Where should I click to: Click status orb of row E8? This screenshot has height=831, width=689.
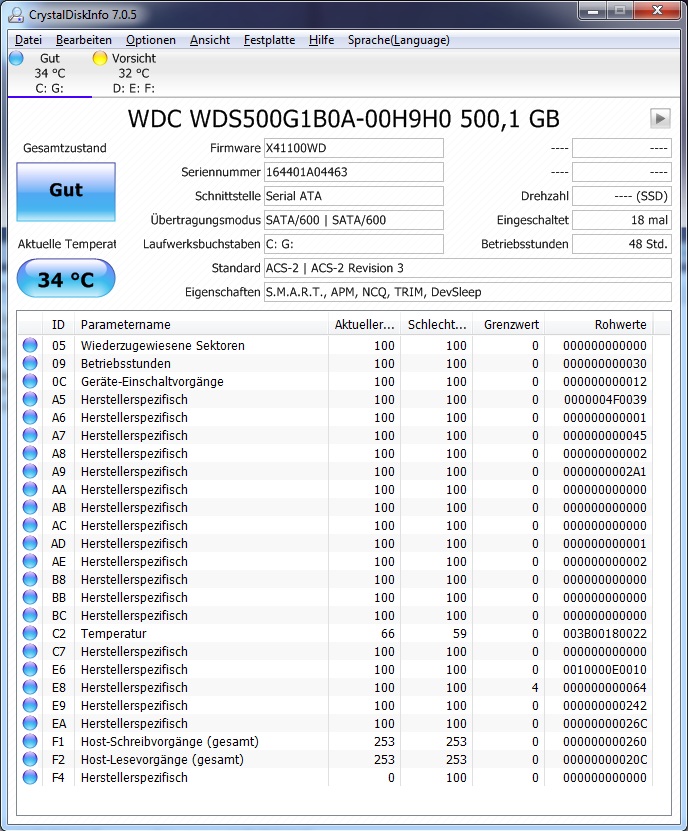point(30,687)
